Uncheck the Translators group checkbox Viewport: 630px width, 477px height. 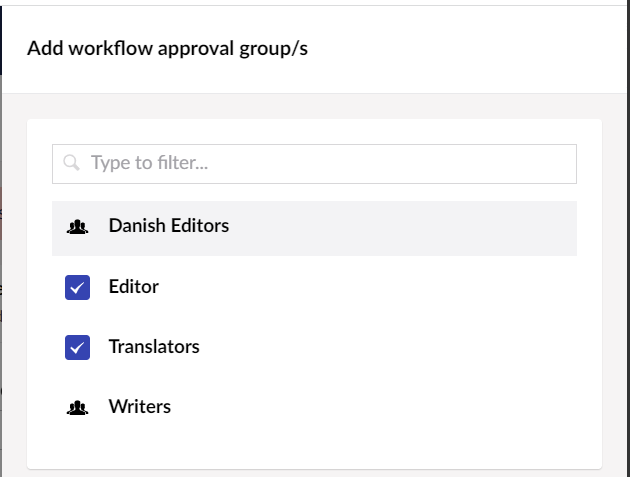pyautogui.click(x=78, y=347)
